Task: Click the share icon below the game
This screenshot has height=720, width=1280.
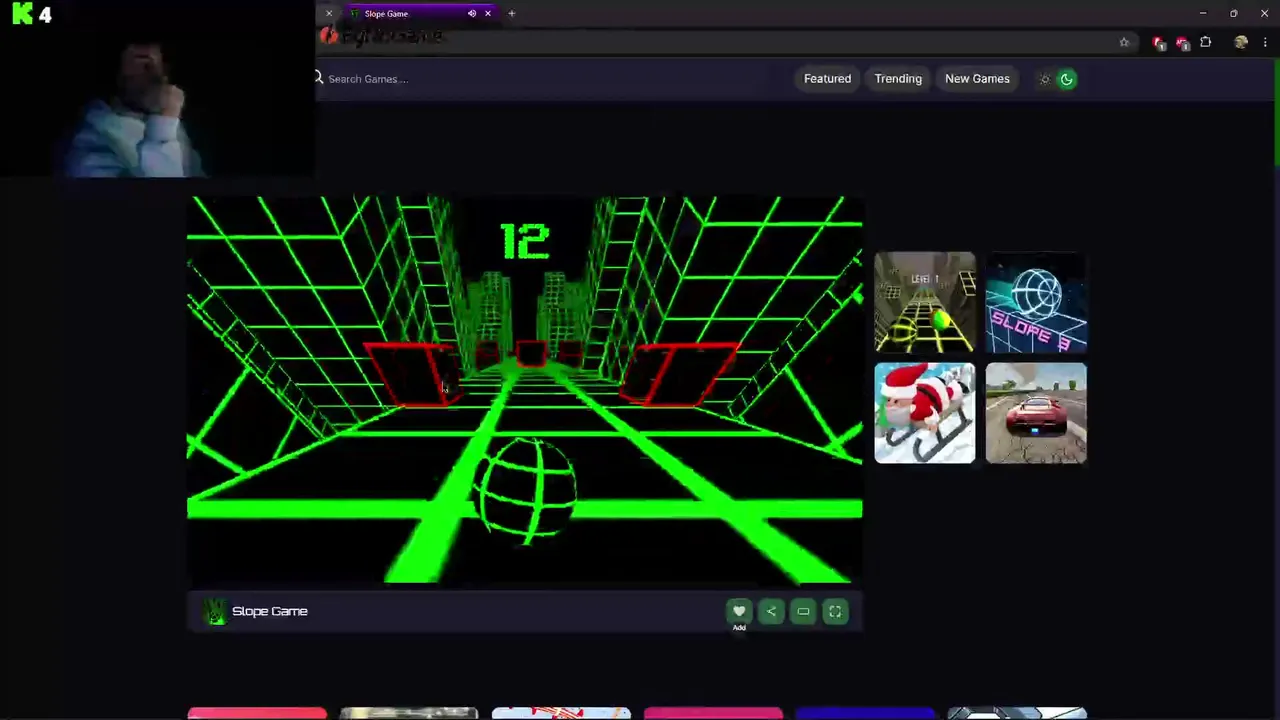Action: pyautogui.click(x=771, y=611)
